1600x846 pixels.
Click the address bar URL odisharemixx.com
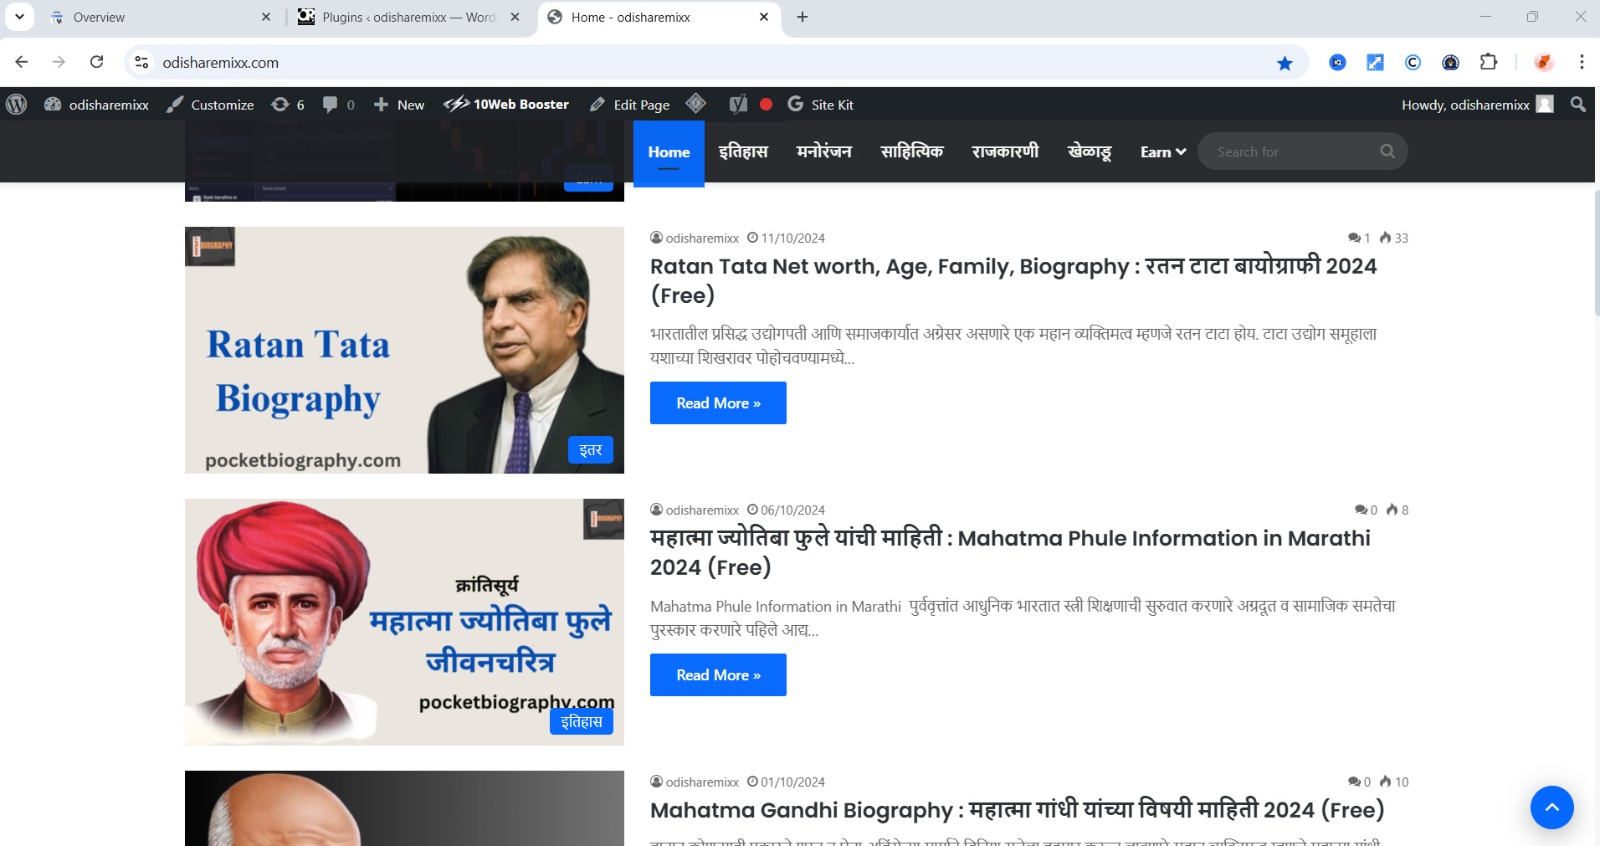pyautogui.click(x=221, y=62)
